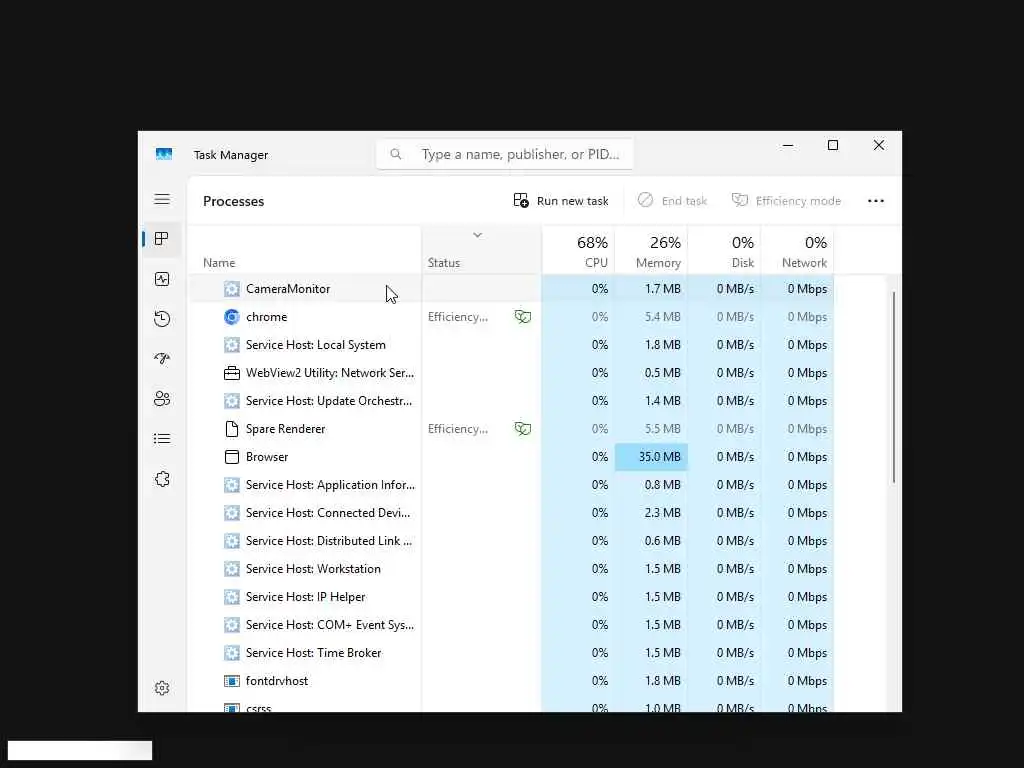The image size is (1024, 768).
Task: Click the End task button
Action: click(x=672, y=200)
